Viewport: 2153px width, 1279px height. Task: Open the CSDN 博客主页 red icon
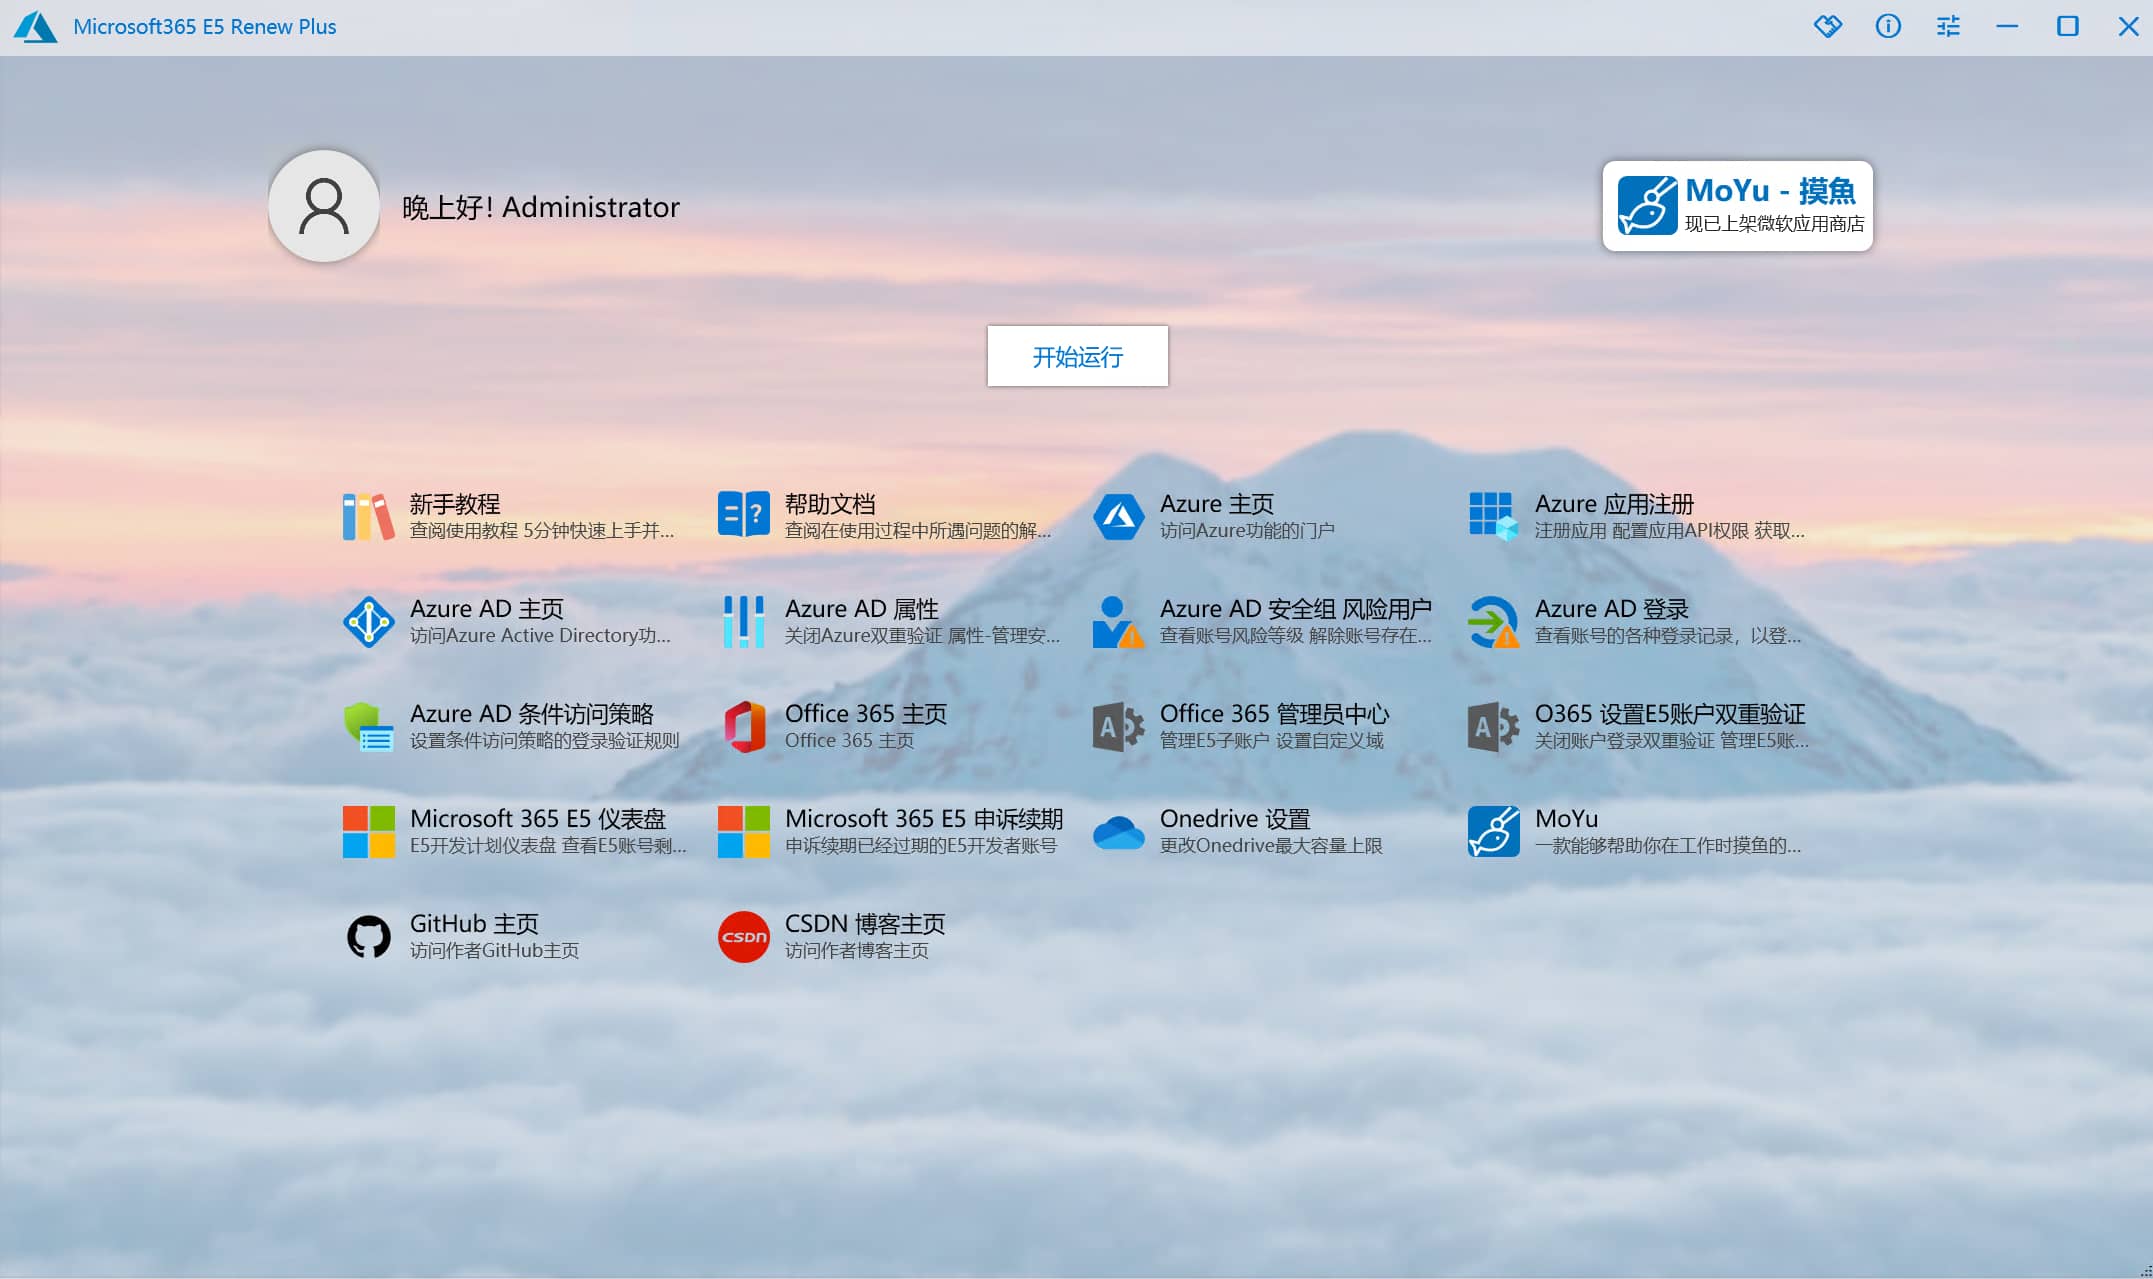click(x=744, y=937)
